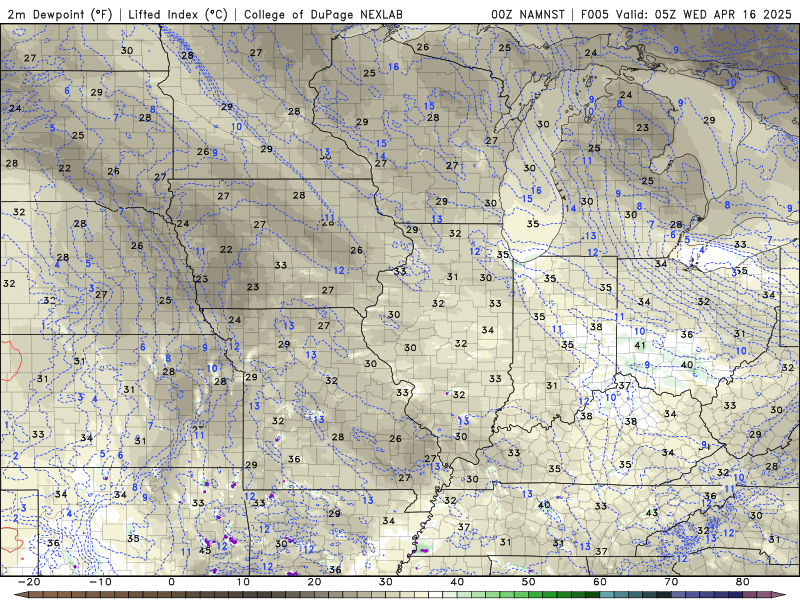
Task: Click the '20' label on the color scale
Action: (314, 582)
